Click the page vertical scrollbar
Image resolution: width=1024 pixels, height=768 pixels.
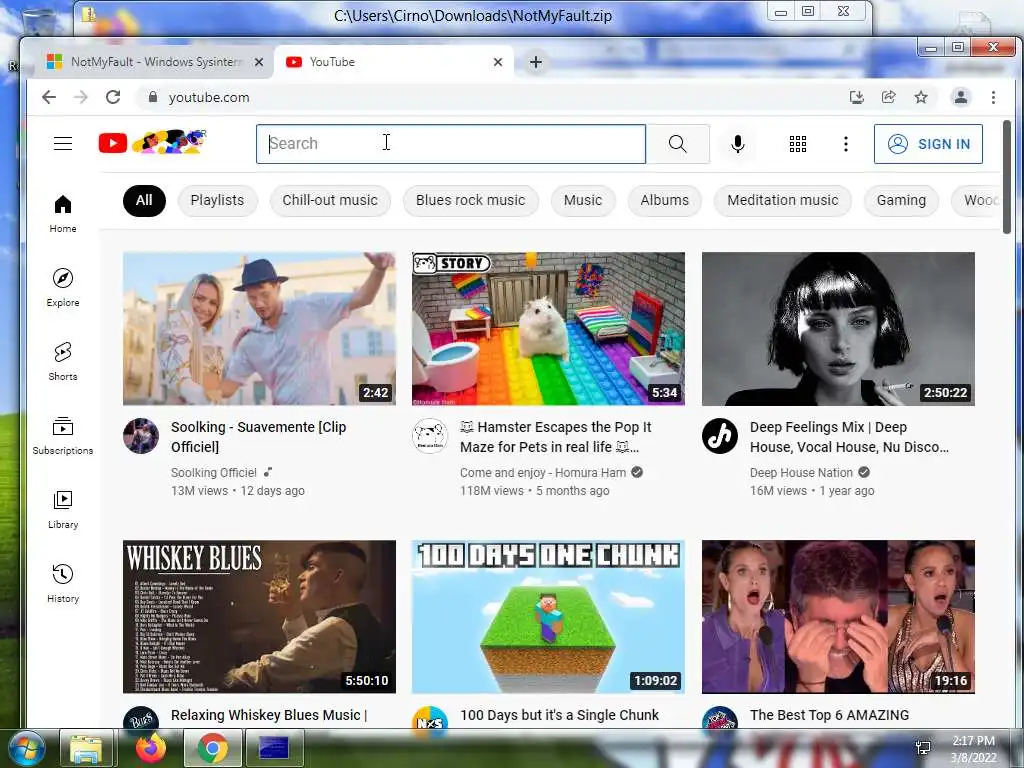1007,176
